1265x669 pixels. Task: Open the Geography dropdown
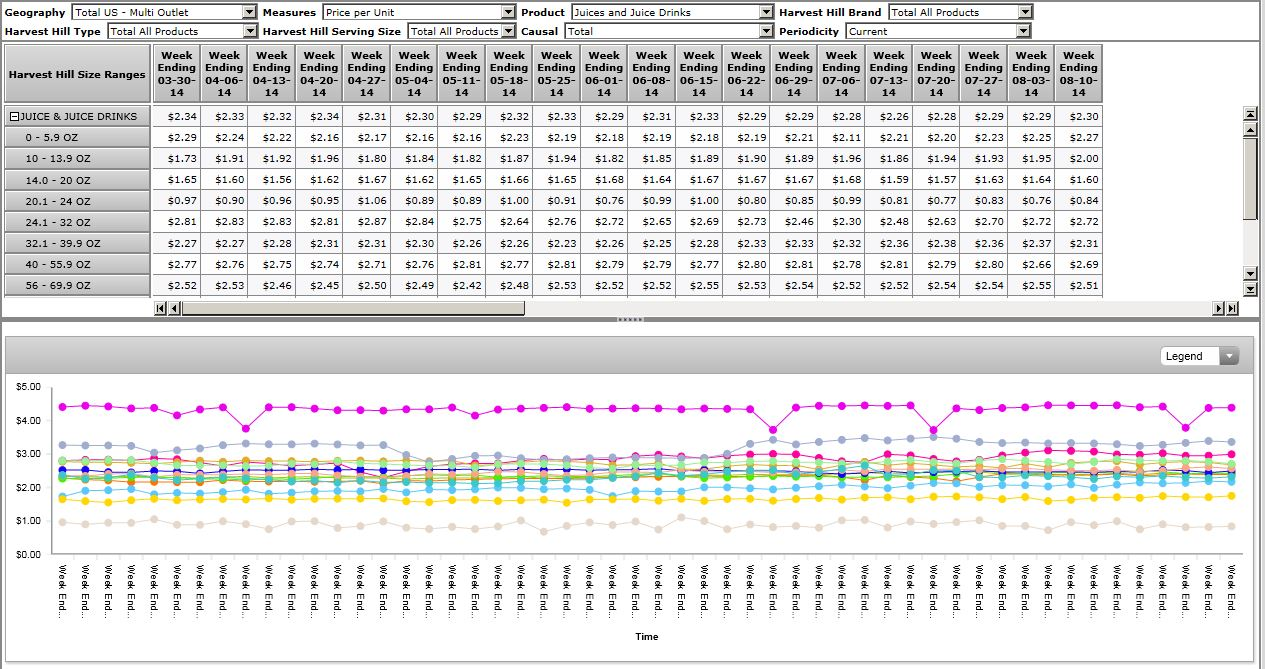click(x=249, y=12)
